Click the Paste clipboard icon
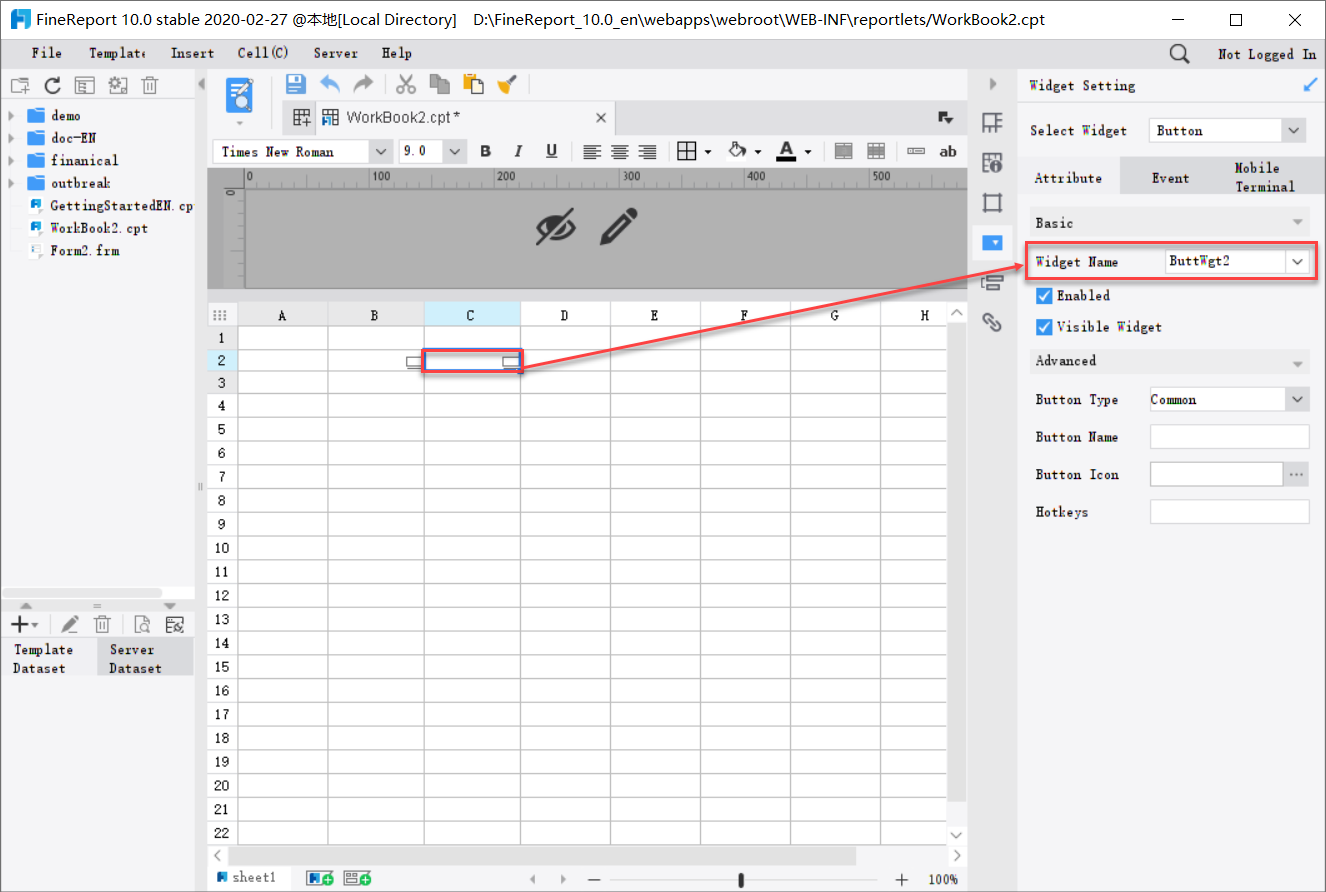Viewport: 1326px width, 892px height. coord(473,84)
